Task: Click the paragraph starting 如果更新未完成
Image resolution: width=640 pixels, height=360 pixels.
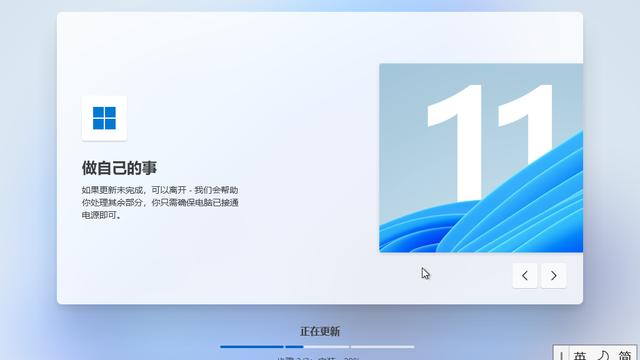Action: click(x=160, y=202)
